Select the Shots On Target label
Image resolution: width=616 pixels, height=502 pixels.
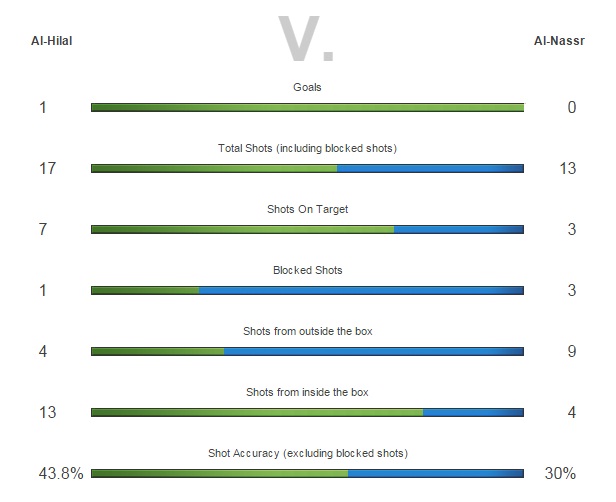point(307,209)
